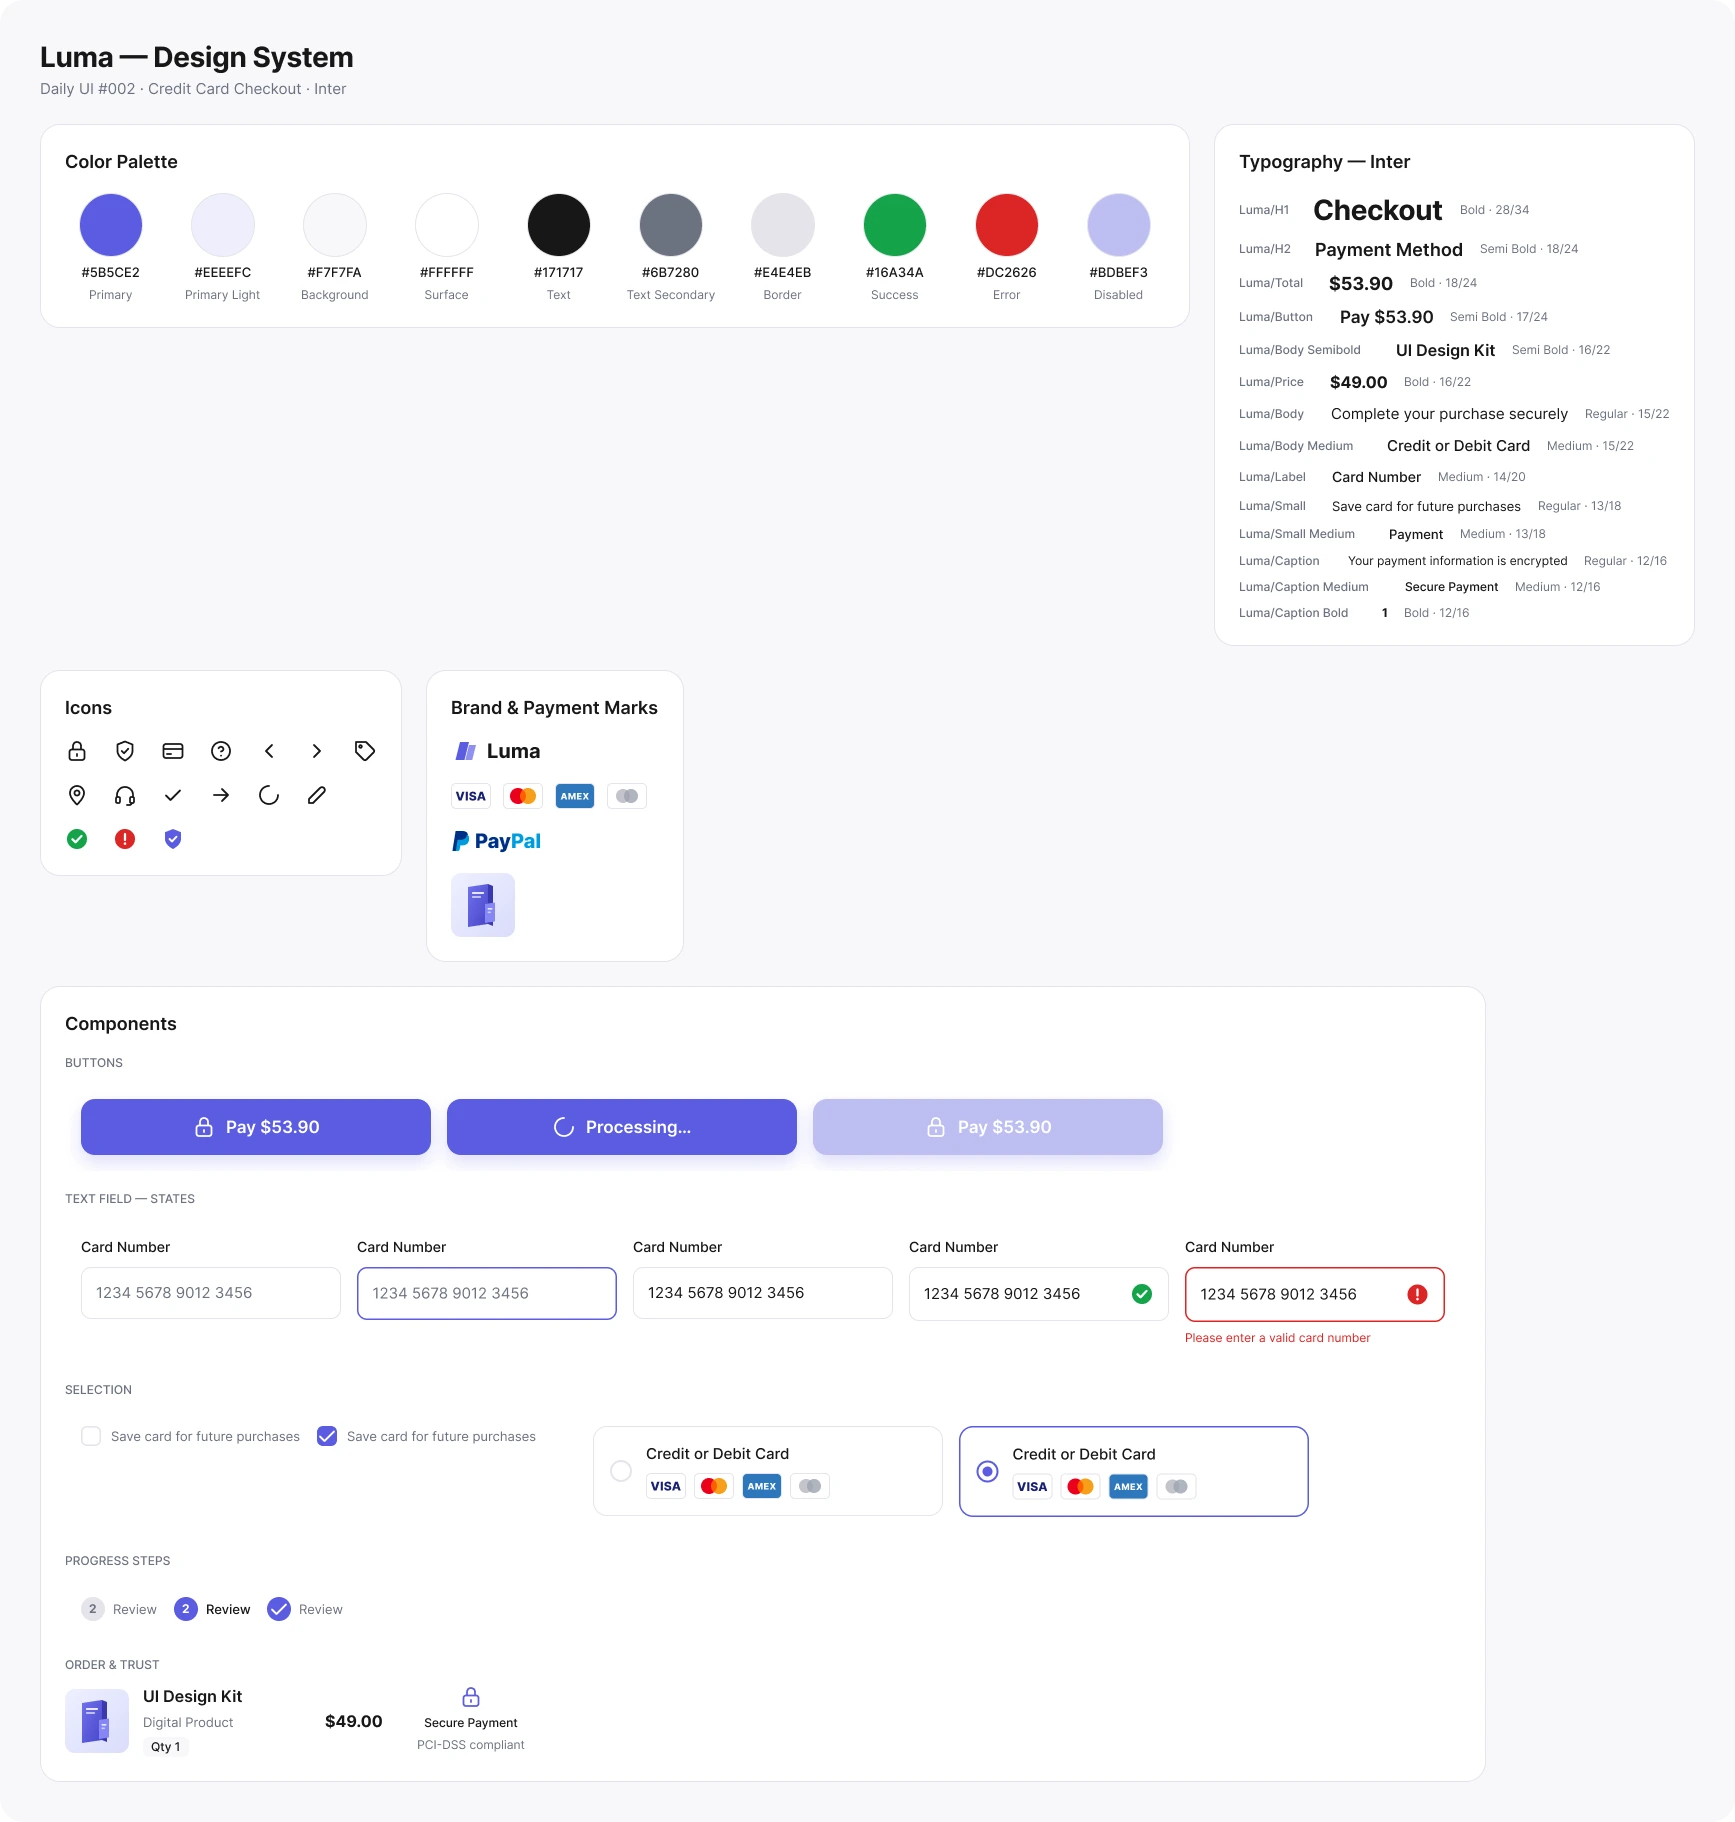This screenshot has width=1735, height=1822.
Task: Click the inactive gray step 2 Review
Action: coord(119,1609)
